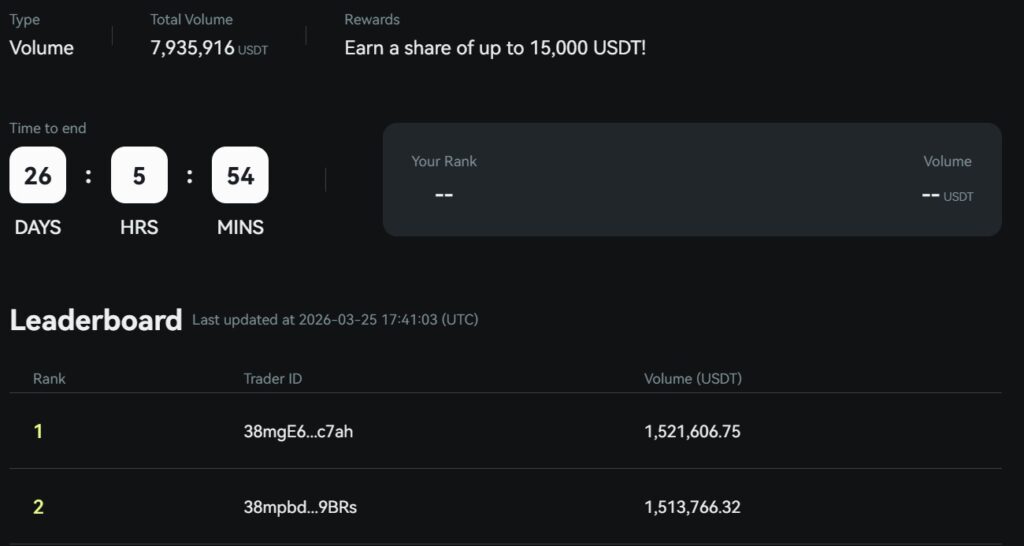Screen dimensions: 1024x546
Task: Click the Time to end label
Action: pyautogui.click(x=48, y=128)
